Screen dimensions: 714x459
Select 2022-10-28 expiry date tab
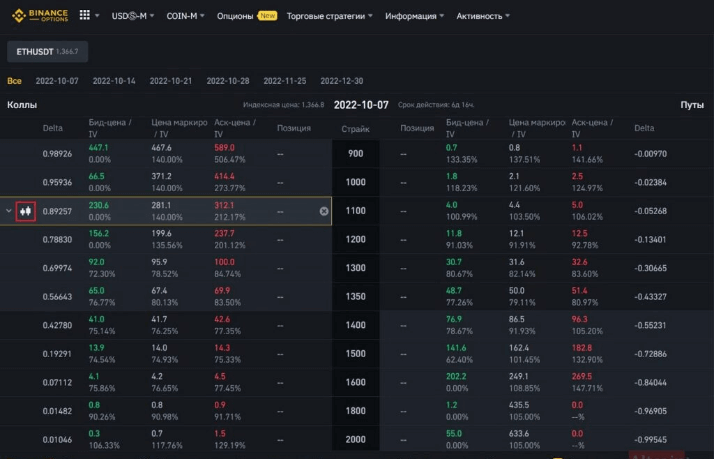(228, 80)
